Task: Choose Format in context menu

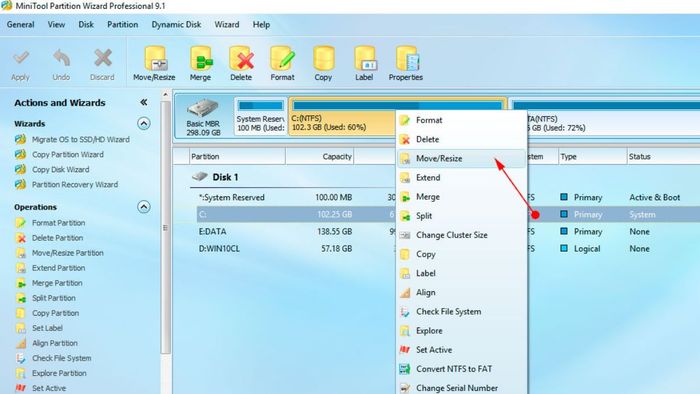Action: (461, 120)
